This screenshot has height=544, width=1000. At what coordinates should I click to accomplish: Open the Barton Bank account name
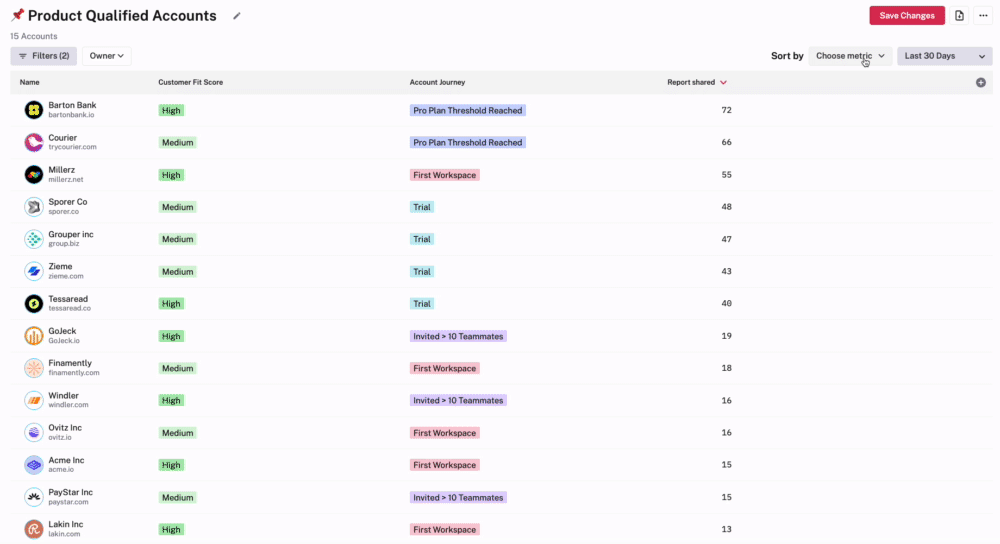pyautogui.click(x=72, y=105)
